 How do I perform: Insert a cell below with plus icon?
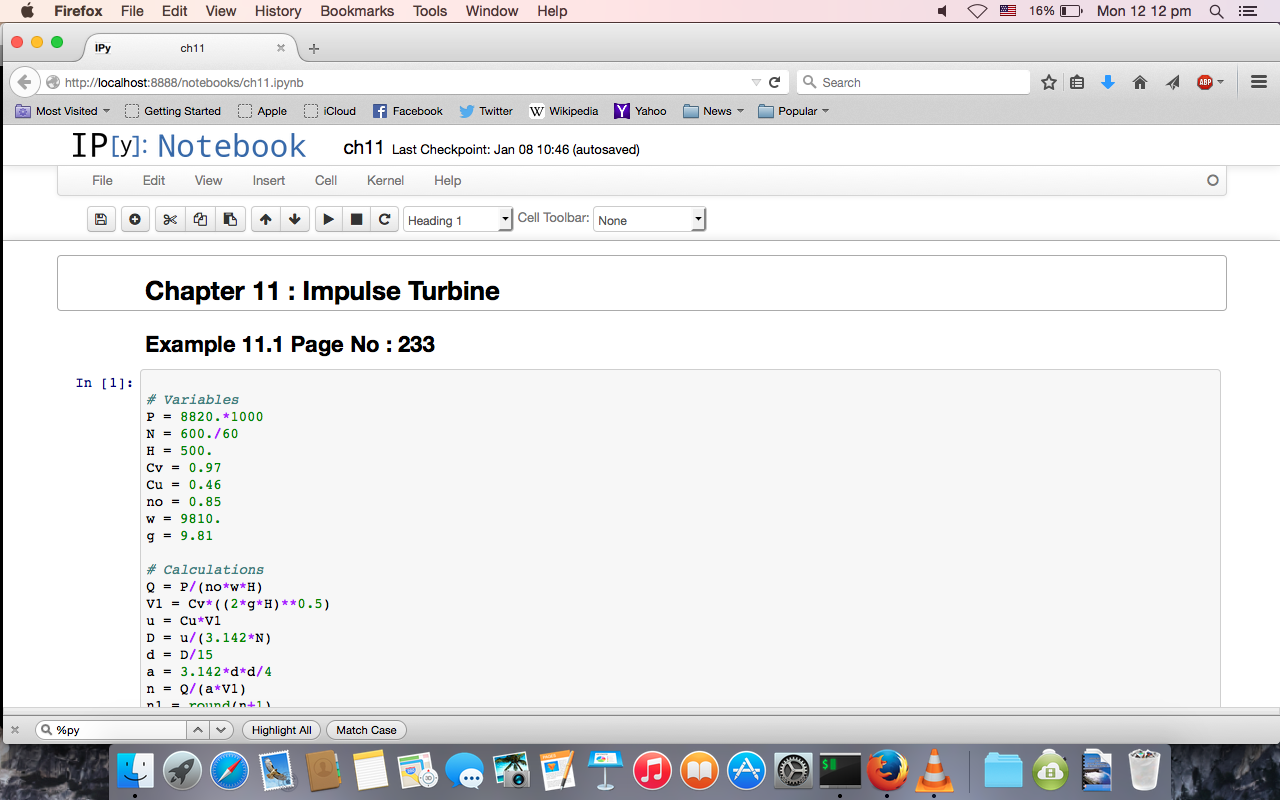135,220
